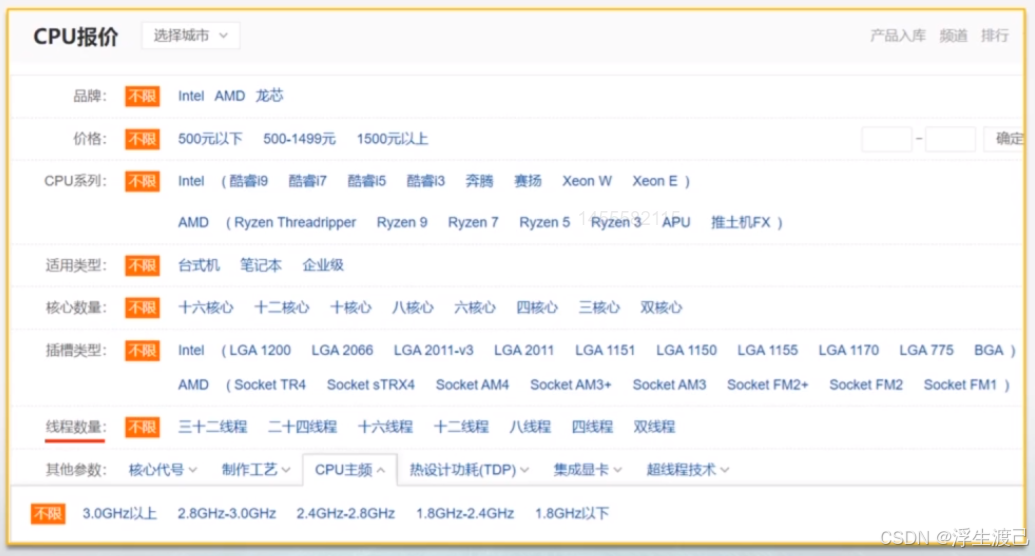Filter by brand Intel in 品牌 row
This screenshot has height=556, width=1035.
[x=191, y=96]
